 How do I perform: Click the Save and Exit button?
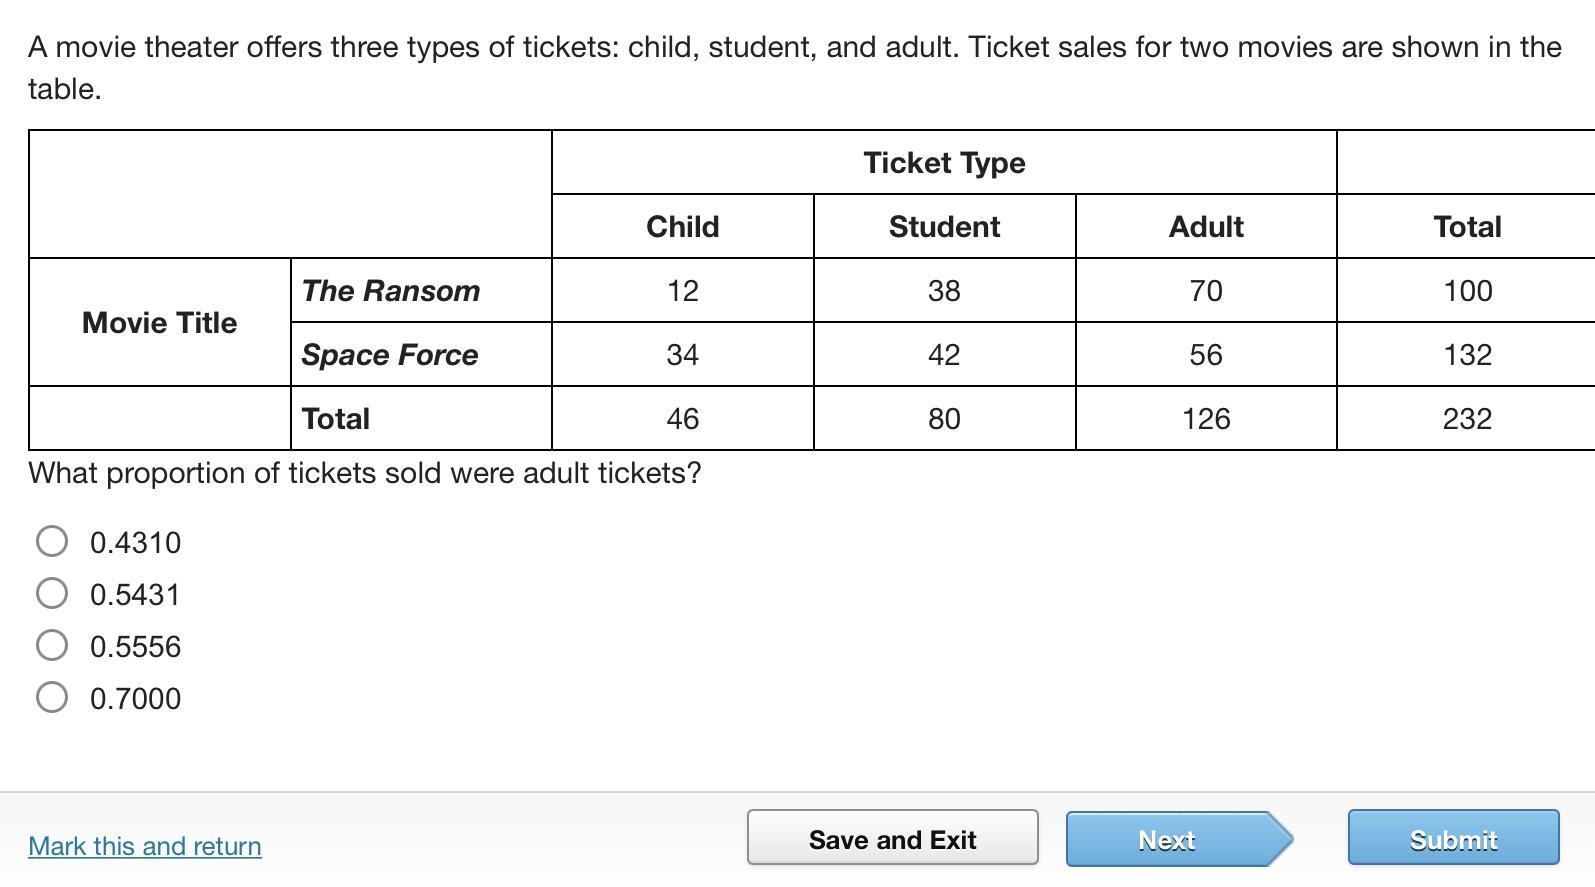pyautogui.click(x=892, y=838)
